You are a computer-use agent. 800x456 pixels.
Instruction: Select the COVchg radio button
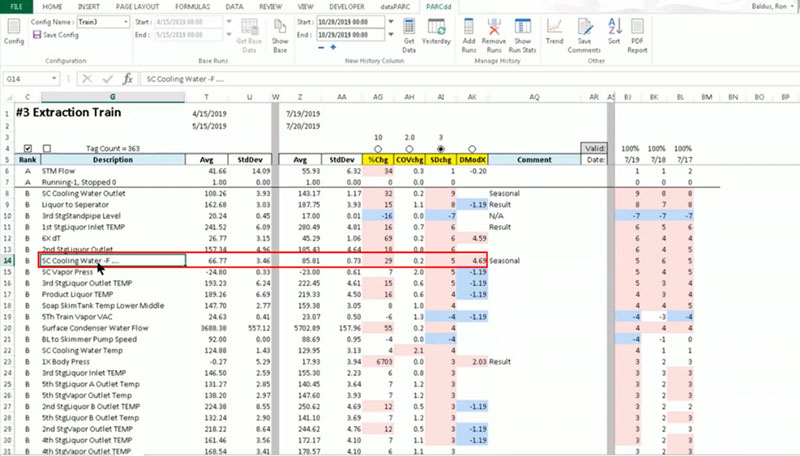coord(409,149)
